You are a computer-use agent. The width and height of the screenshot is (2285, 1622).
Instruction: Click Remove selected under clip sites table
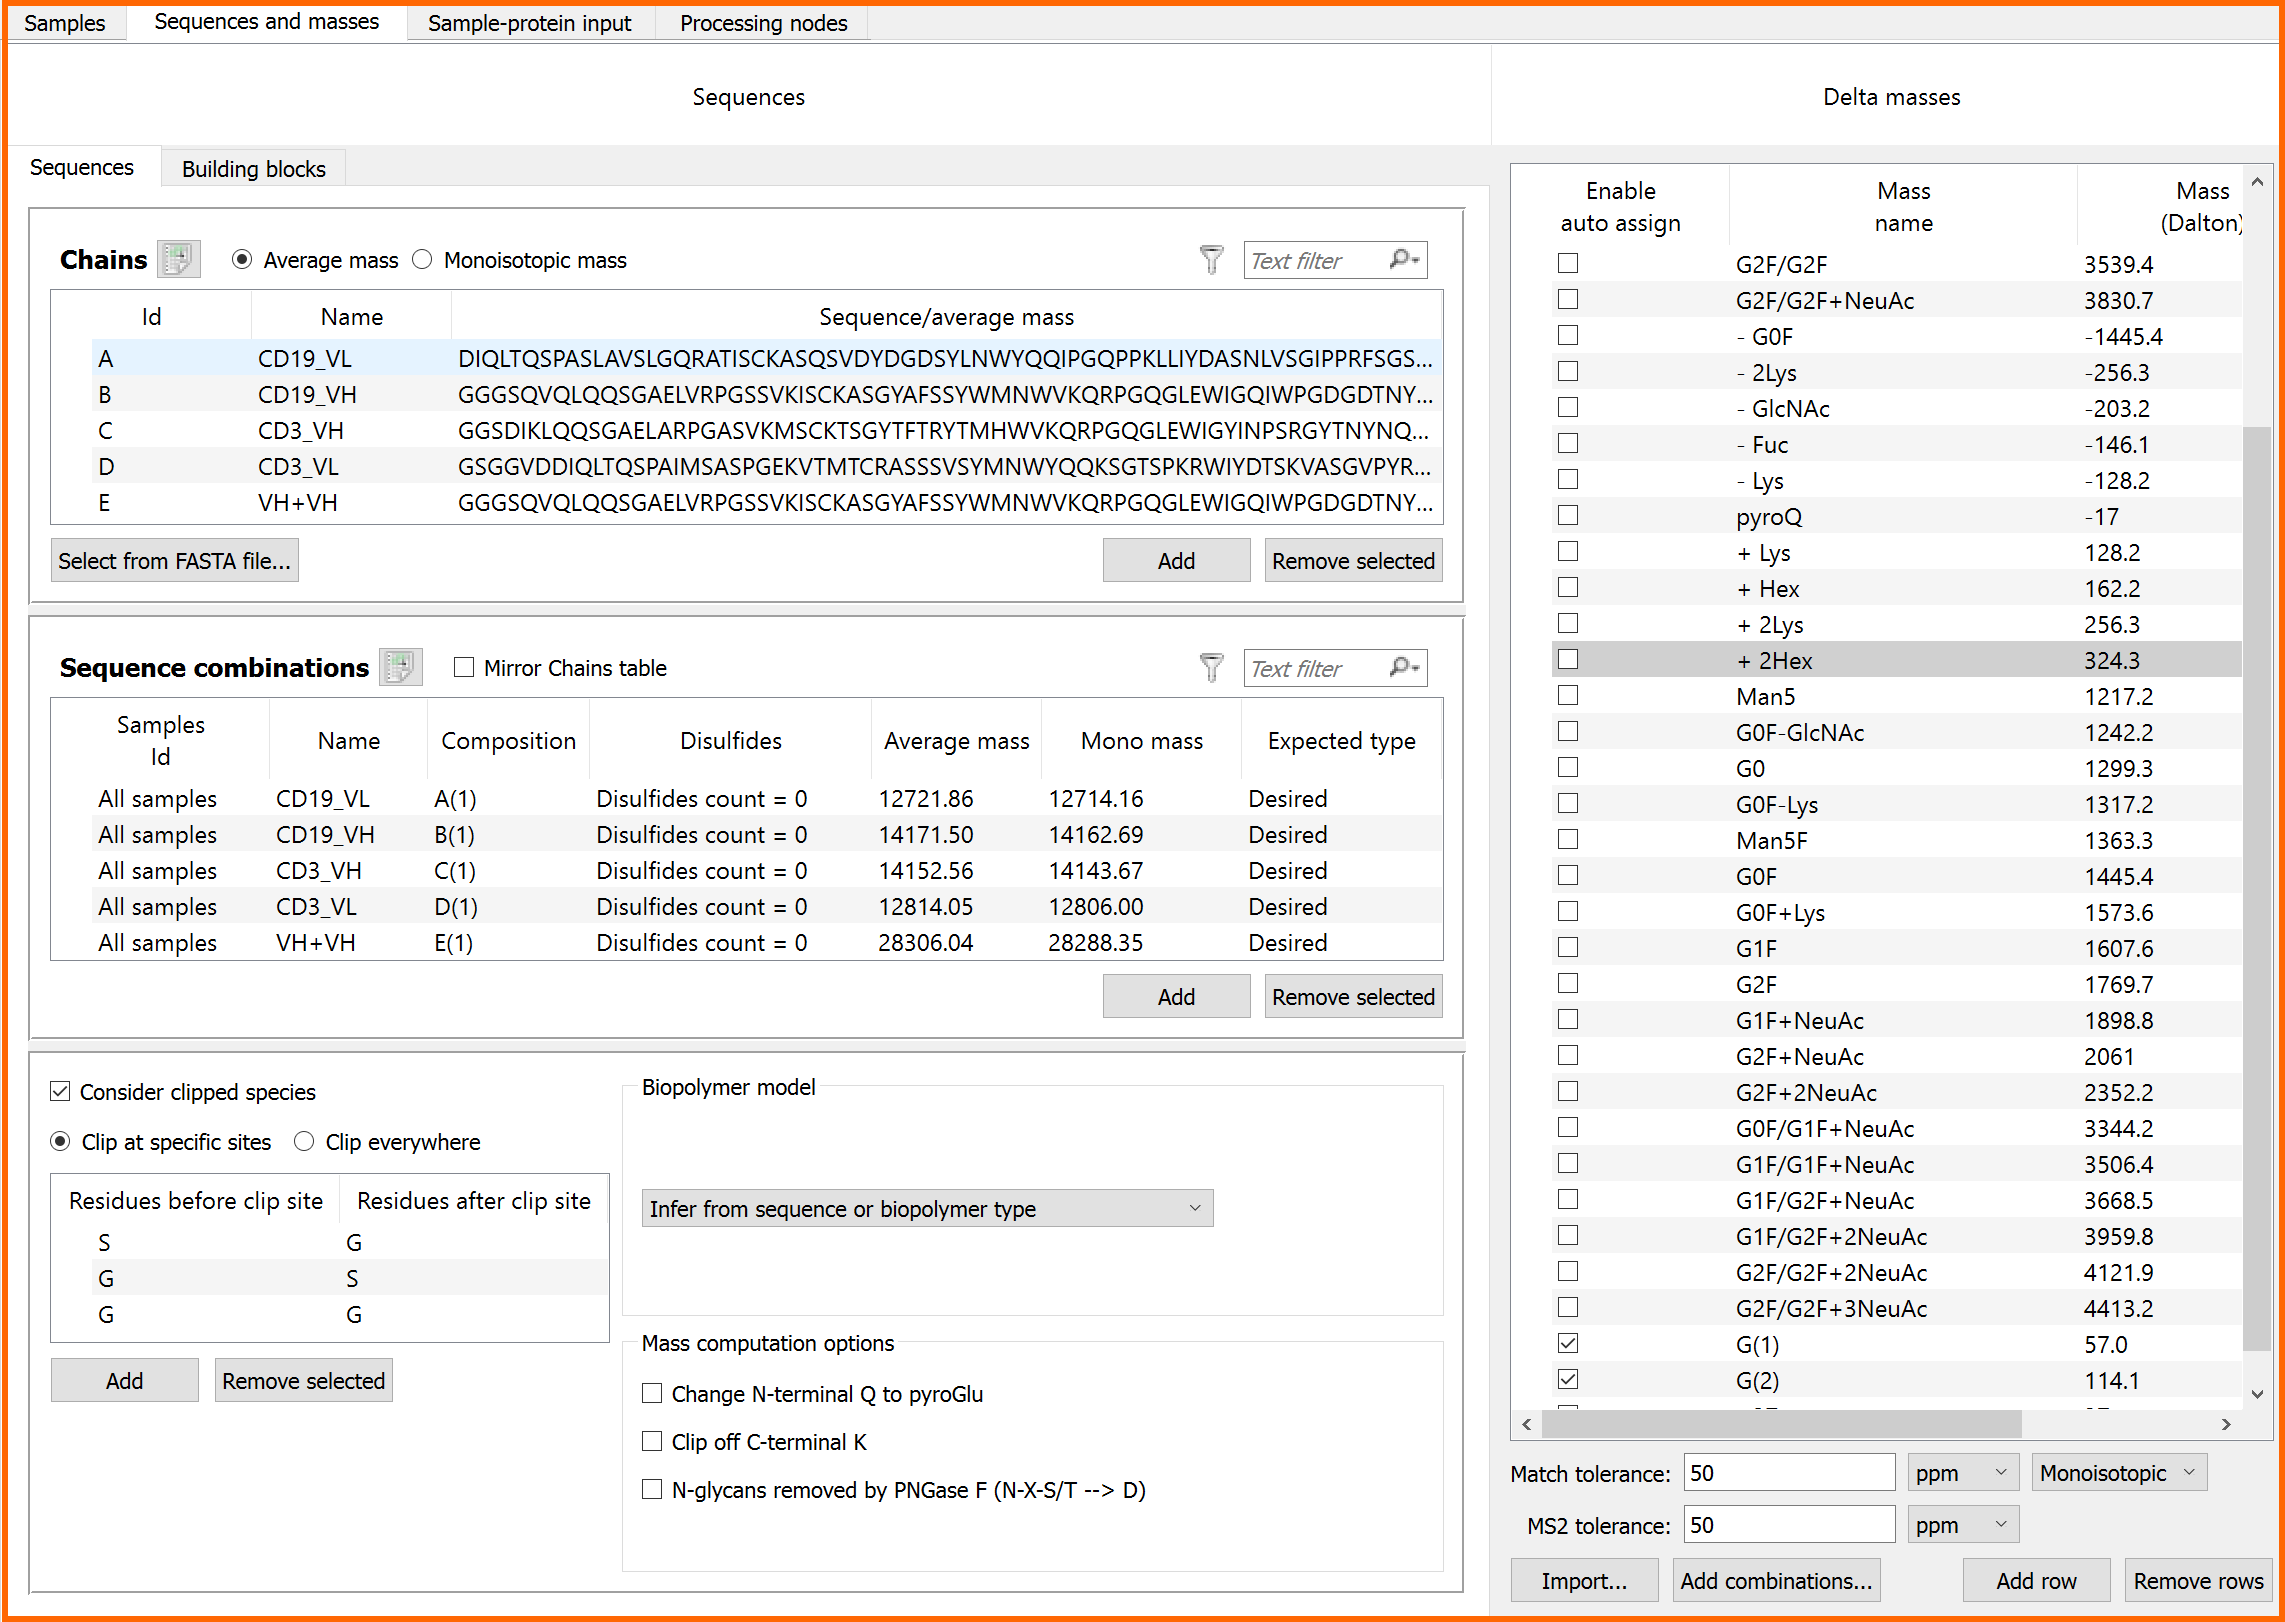pyautogui.click(x=303, y=1380)
